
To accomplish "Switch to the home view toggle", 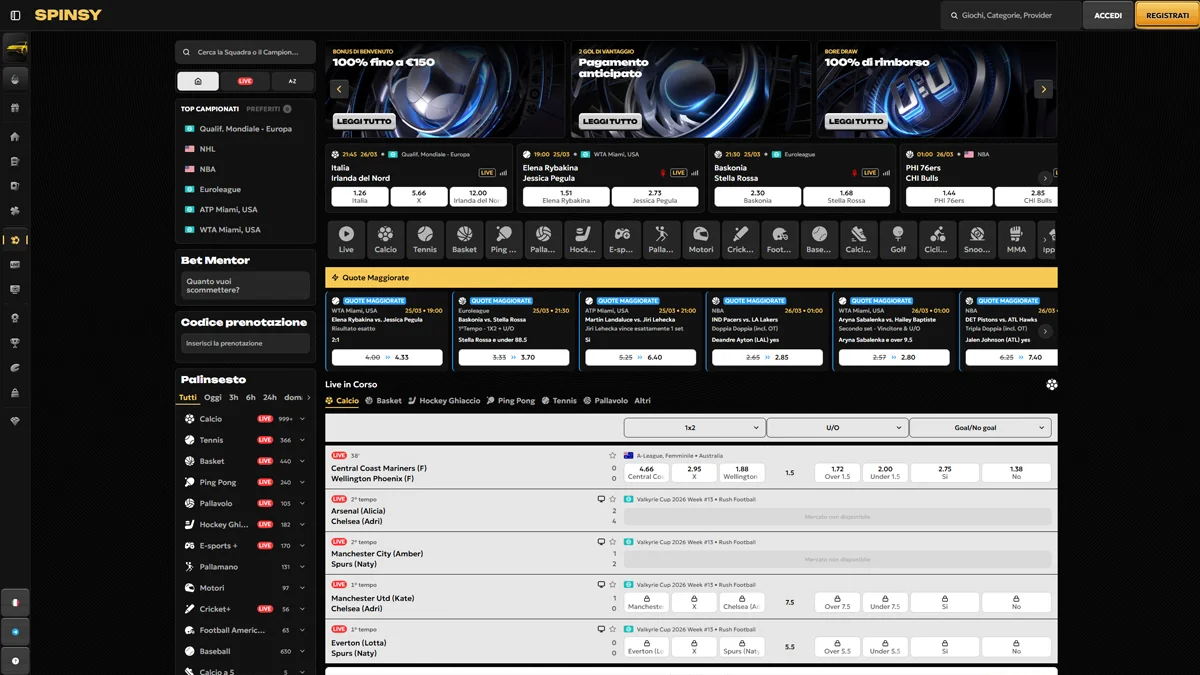I will 198,81.
